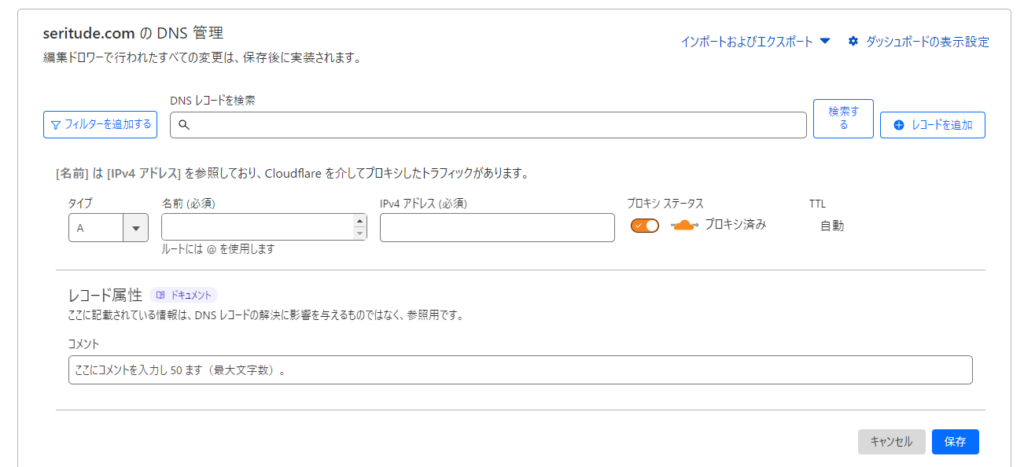Save the record with 保存 button

pyautogui.click(x=955, y=442)
